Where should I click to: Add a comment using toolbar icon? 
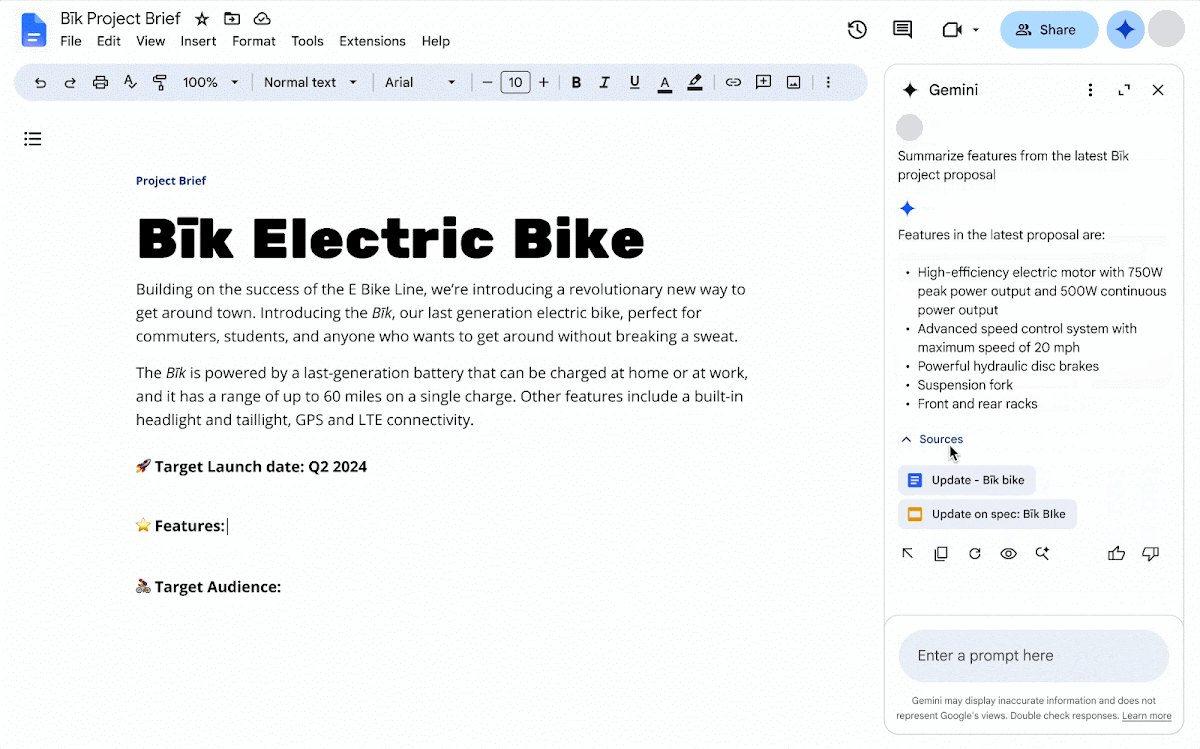(764, 83)
